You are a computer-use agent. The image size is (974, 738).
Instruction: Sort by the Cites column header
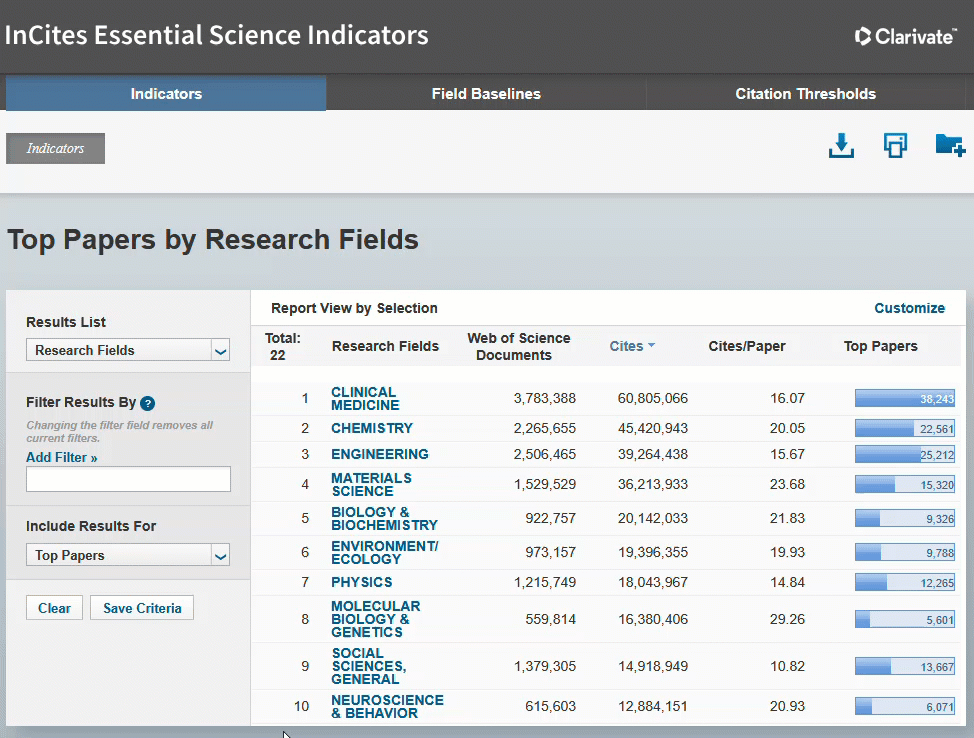pyautogui.click(x=626, y=346)
